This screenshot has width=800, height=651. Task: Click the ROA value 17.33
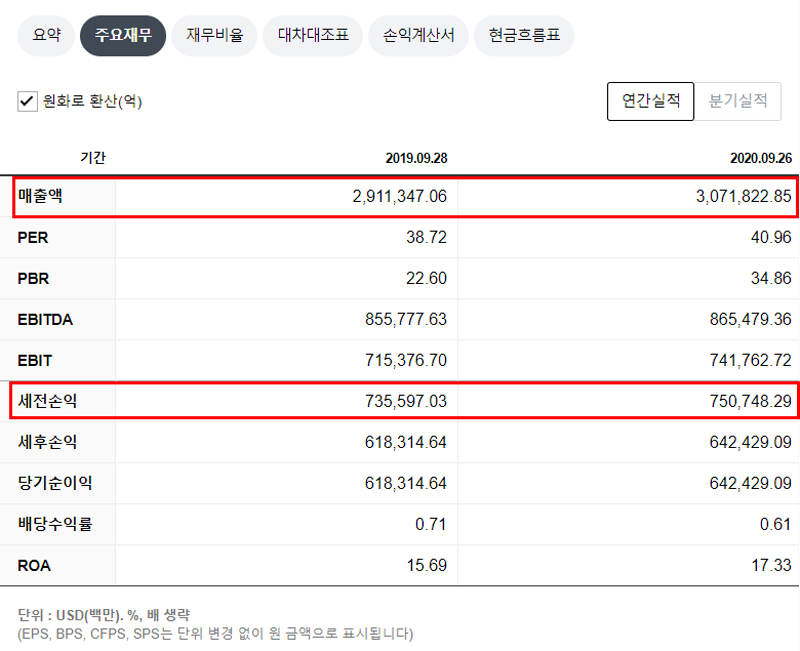[771, 565]
